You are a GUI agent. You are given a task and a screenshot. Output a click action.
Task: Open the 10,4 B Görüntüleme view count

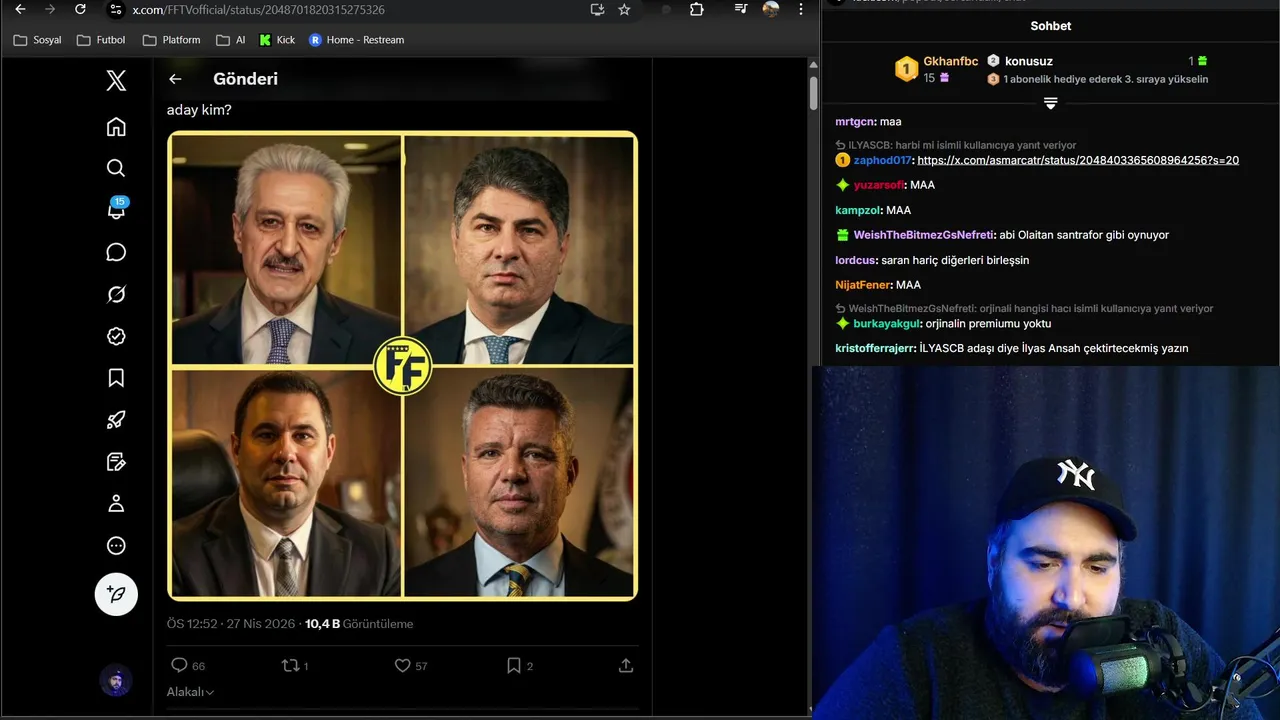pyautogui.click(x=359, y=624)
